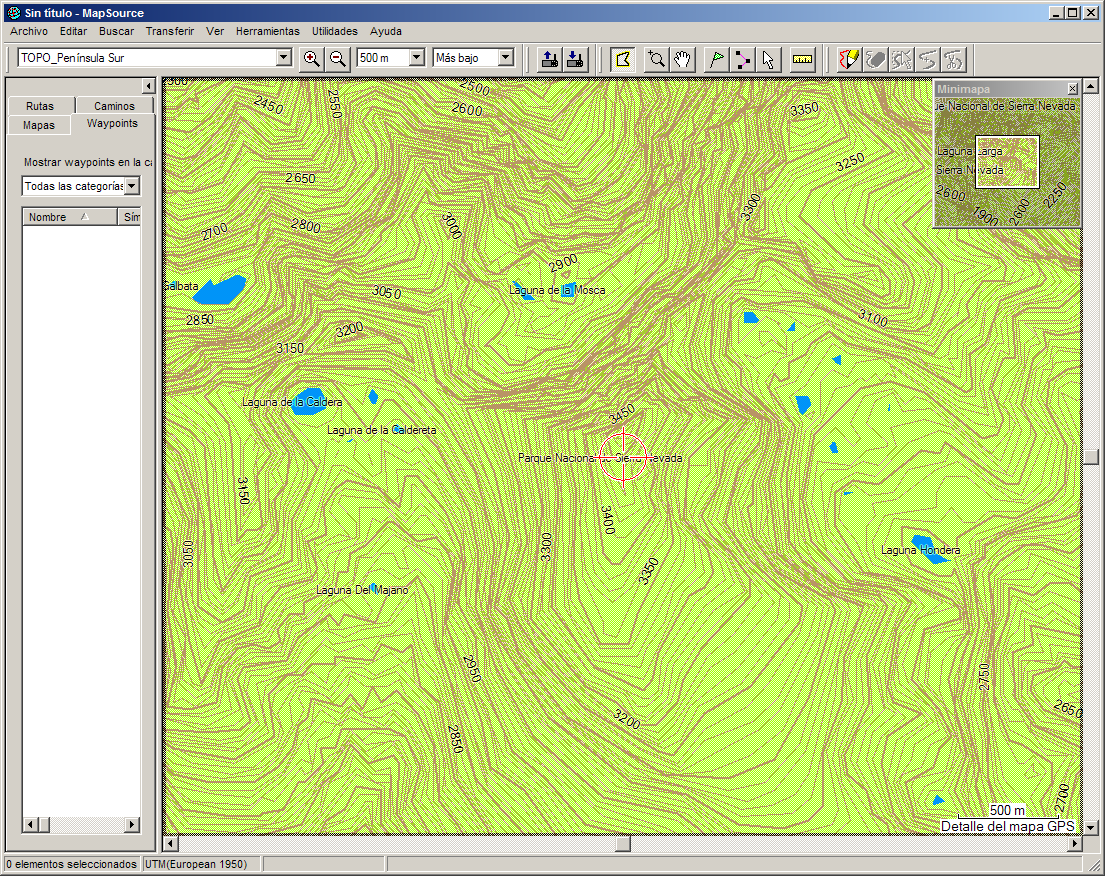
Task: Collapse the left side panel arrow
Action: pyautogui.click(x=148, y=86)
